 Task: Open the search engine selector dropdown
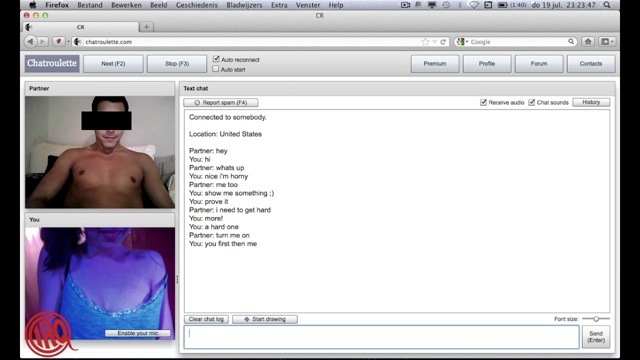point(462,42)
